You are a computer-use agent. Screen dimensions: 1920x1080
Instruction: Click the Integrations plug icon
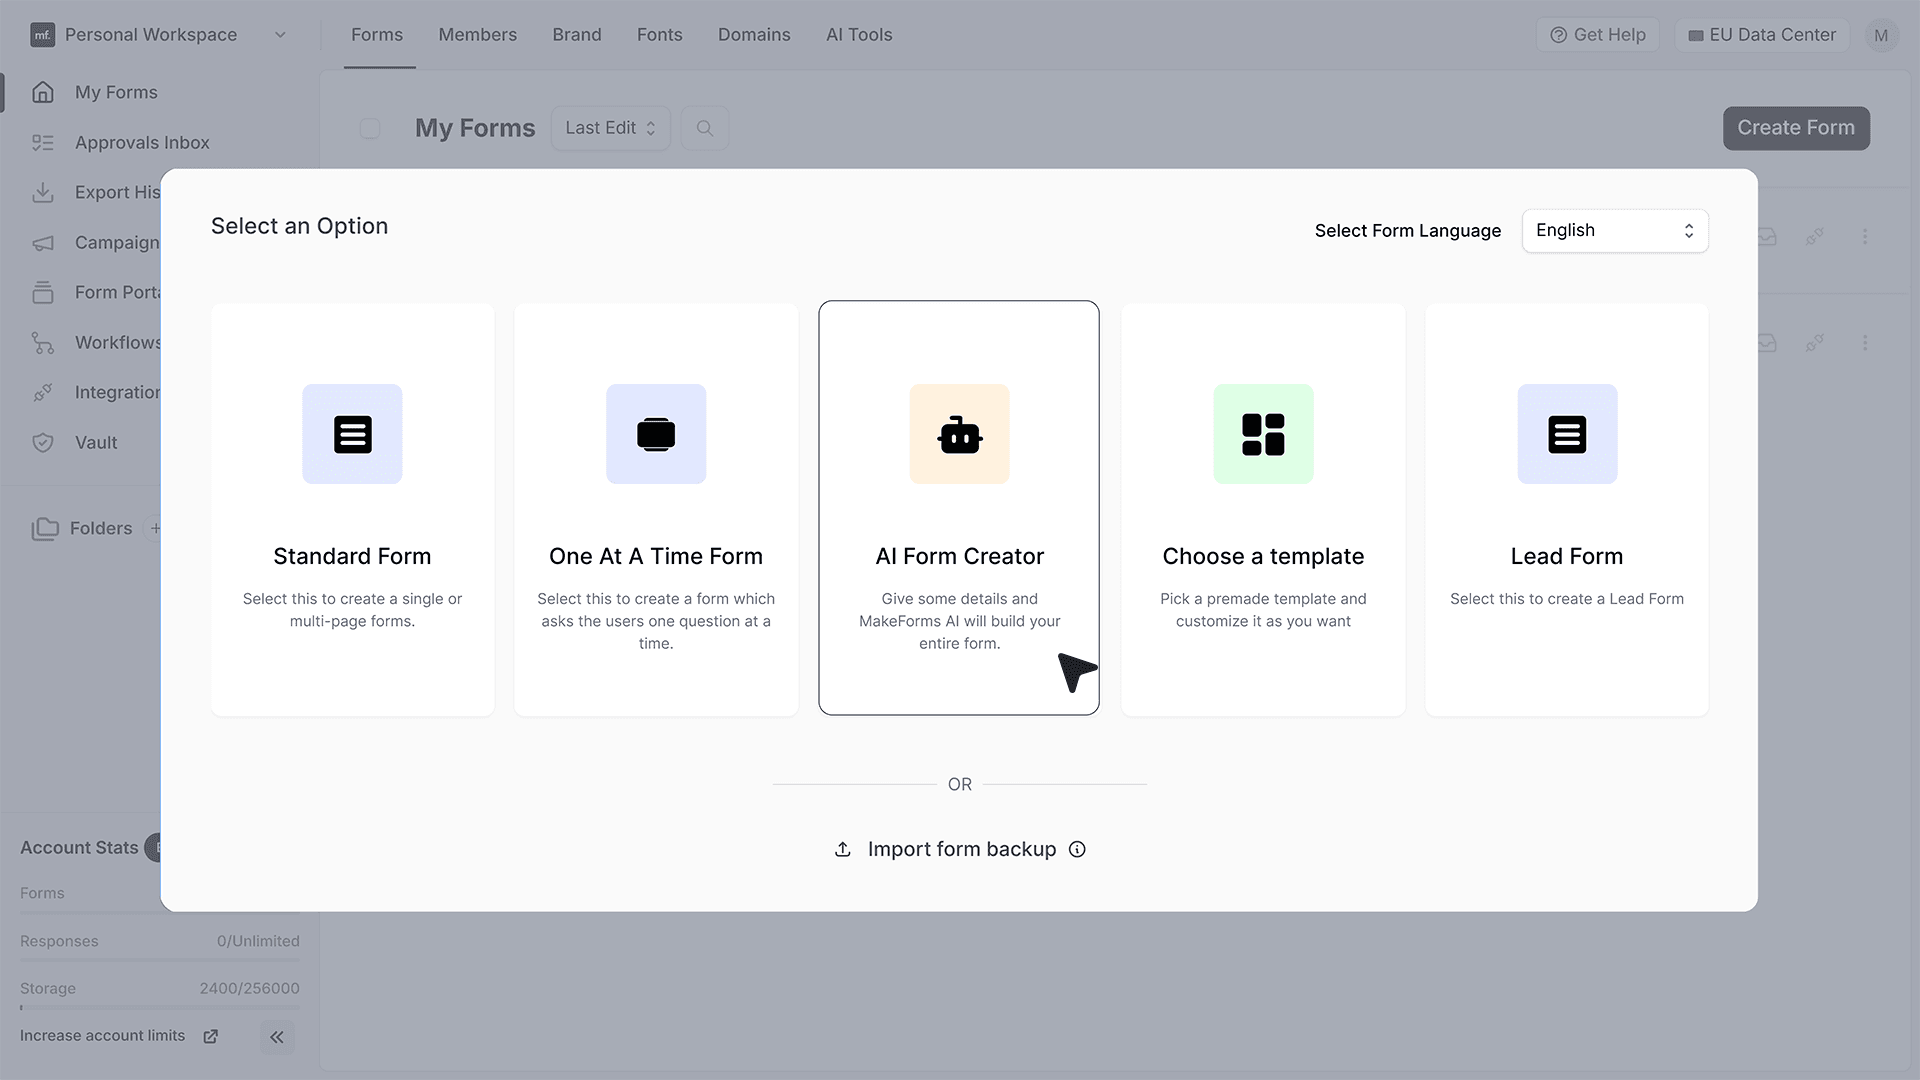(43, 392)
